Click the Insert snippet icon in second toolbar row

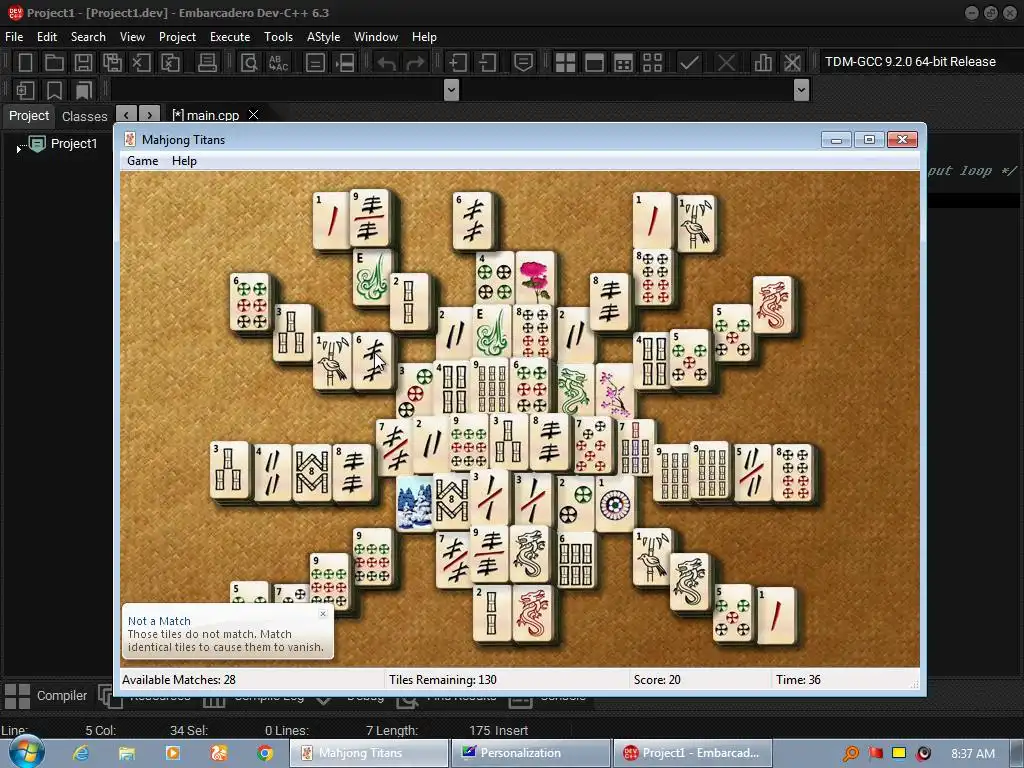(x=25, y=90)
